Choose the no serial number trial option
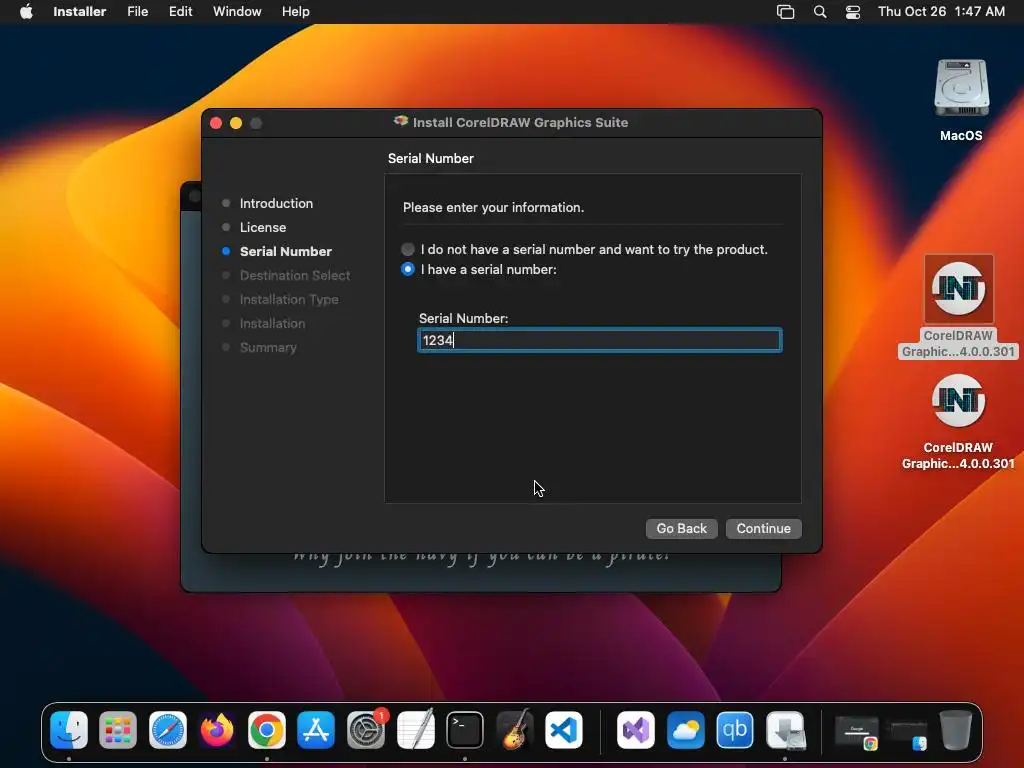The height and width of the screenshot is (768, 1024). click(x=408, y=249)
